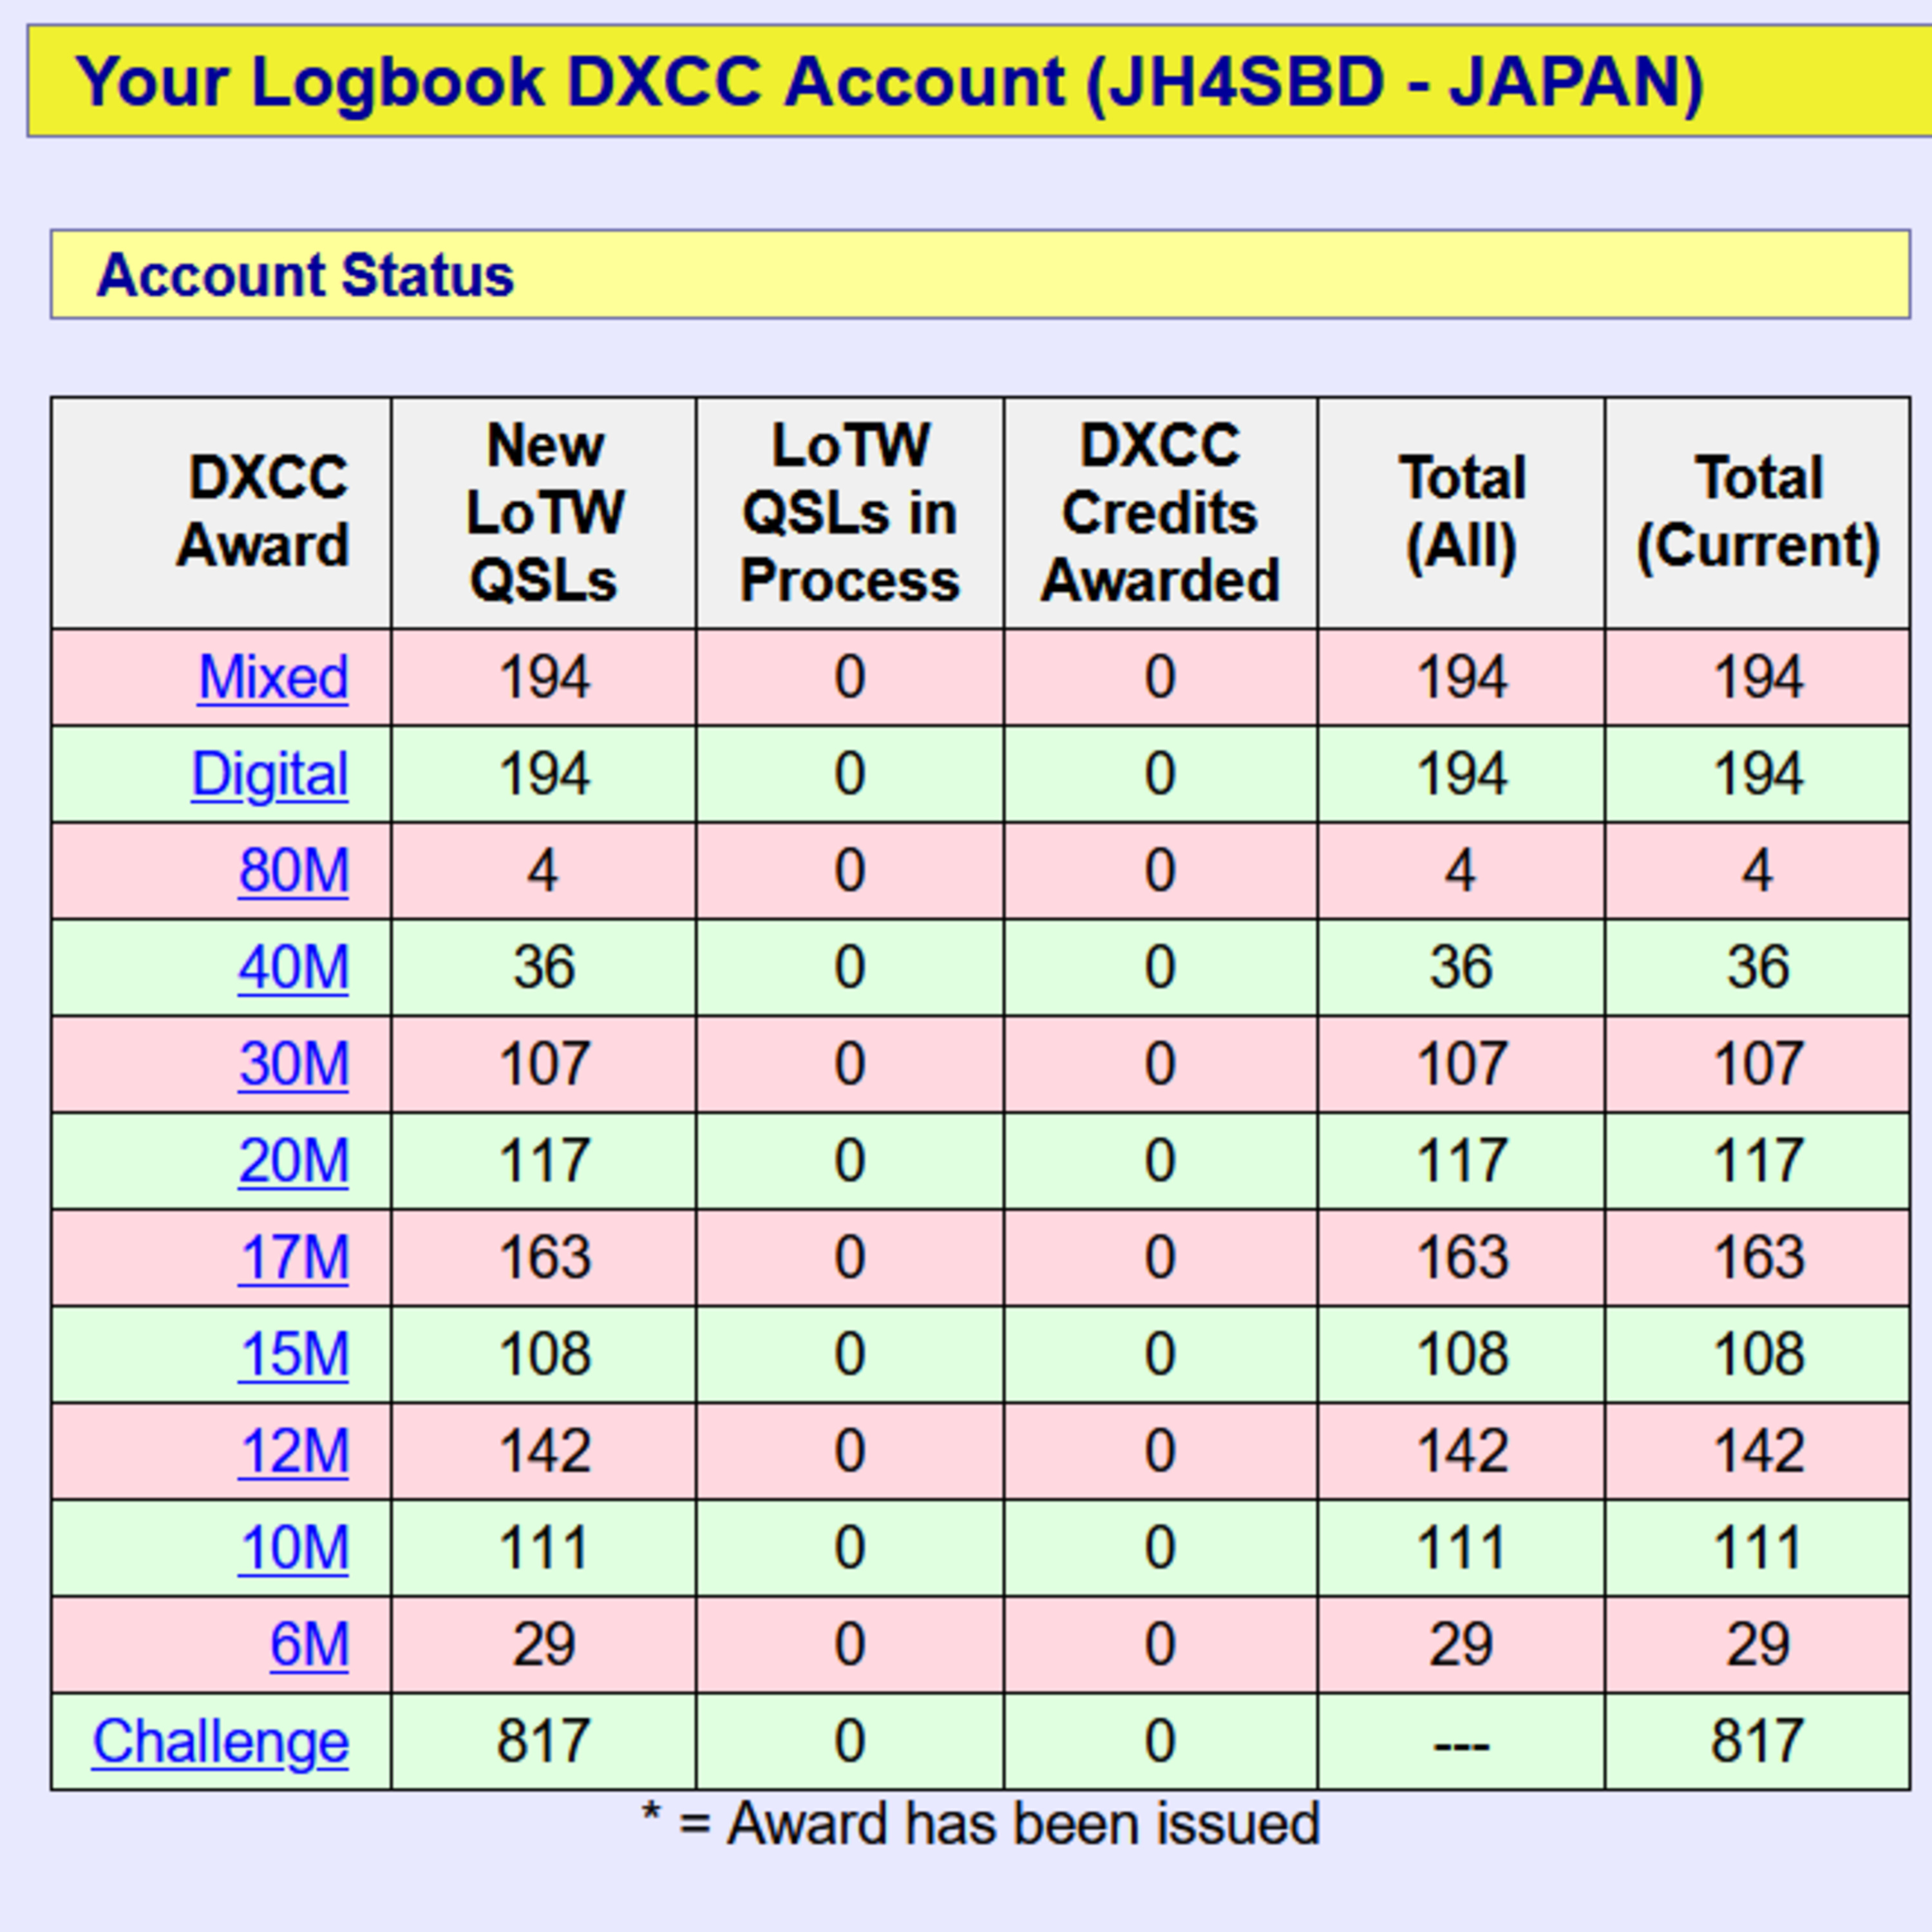This screenshot has height=1932, width=1932.
Task: Click the Digital row Total (Current) value 194
Action: pyautogui.click(x=1759, y=774)
